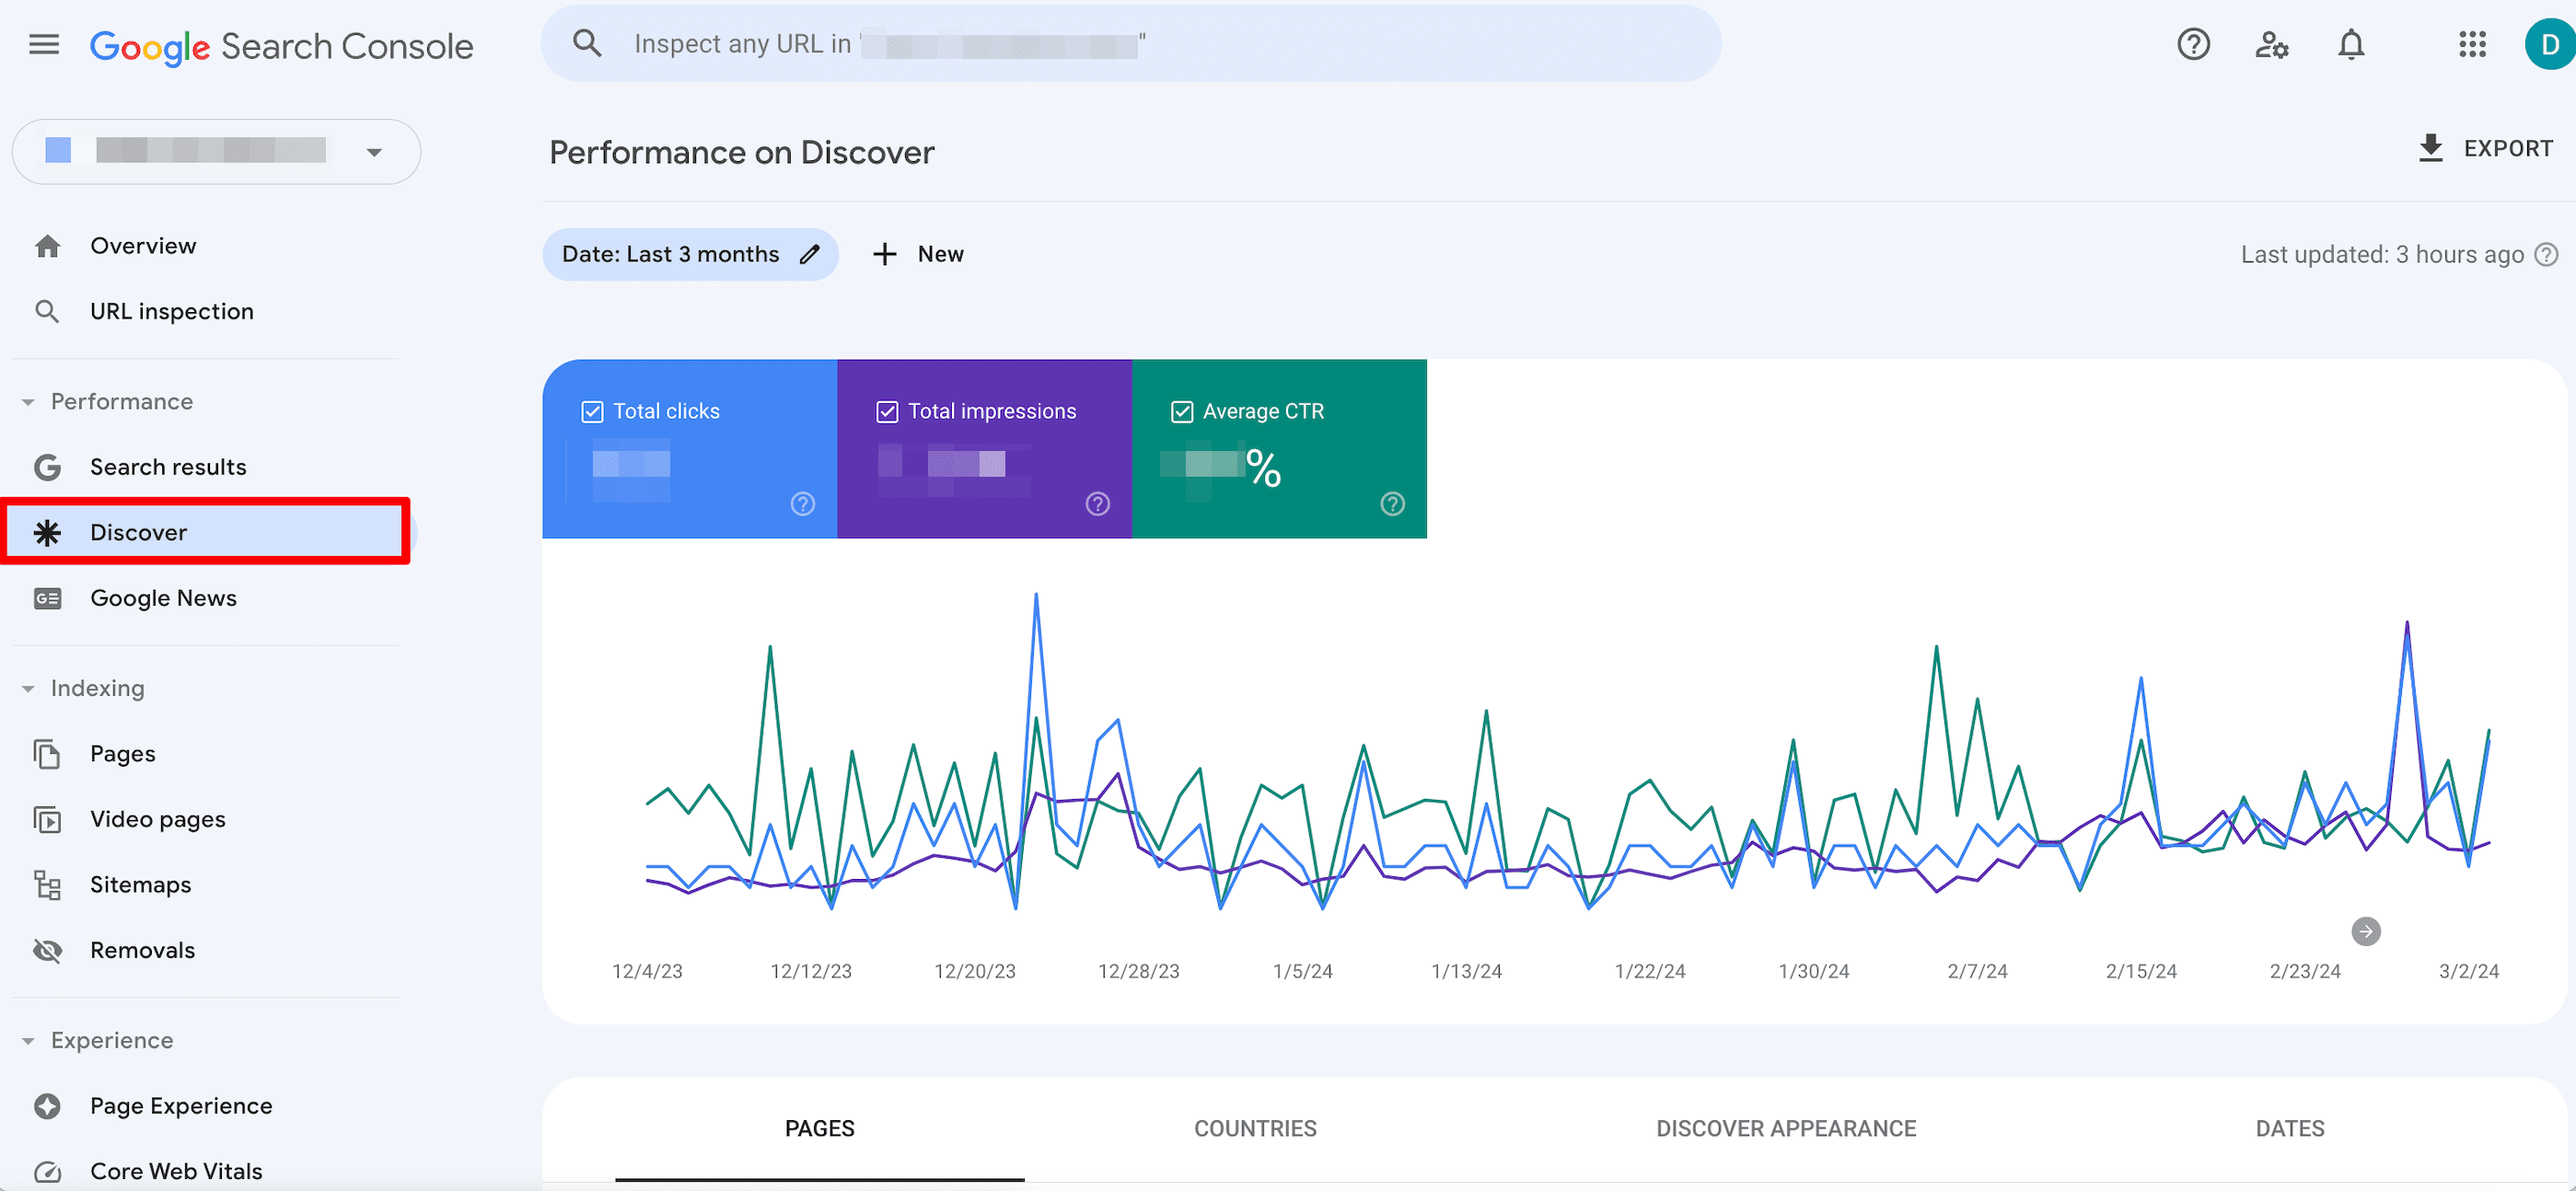Show help for Total impressions card
Screen dimensions: 2576x1191
point(1097,503)
